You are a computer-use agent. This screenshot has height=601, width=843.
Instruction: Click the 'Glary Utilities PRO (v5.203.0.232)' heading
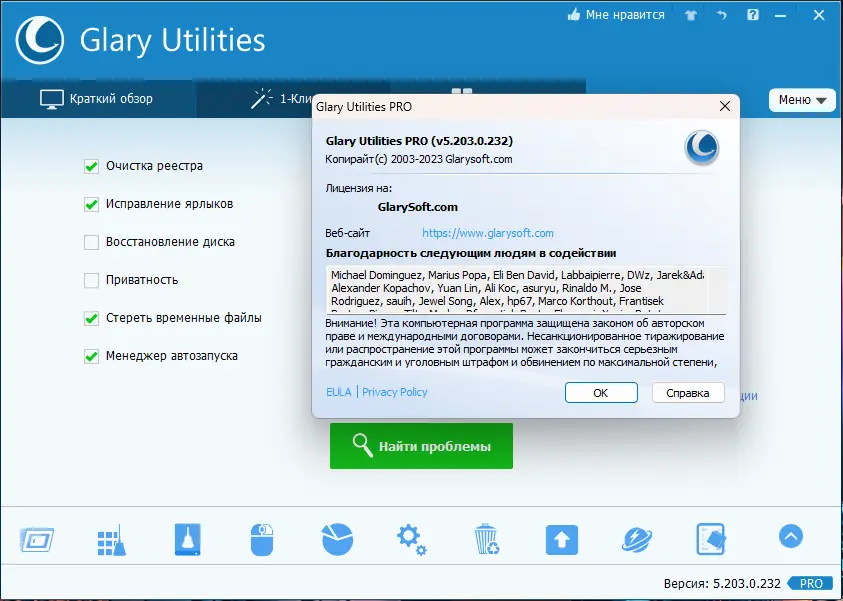coord(419,141)
